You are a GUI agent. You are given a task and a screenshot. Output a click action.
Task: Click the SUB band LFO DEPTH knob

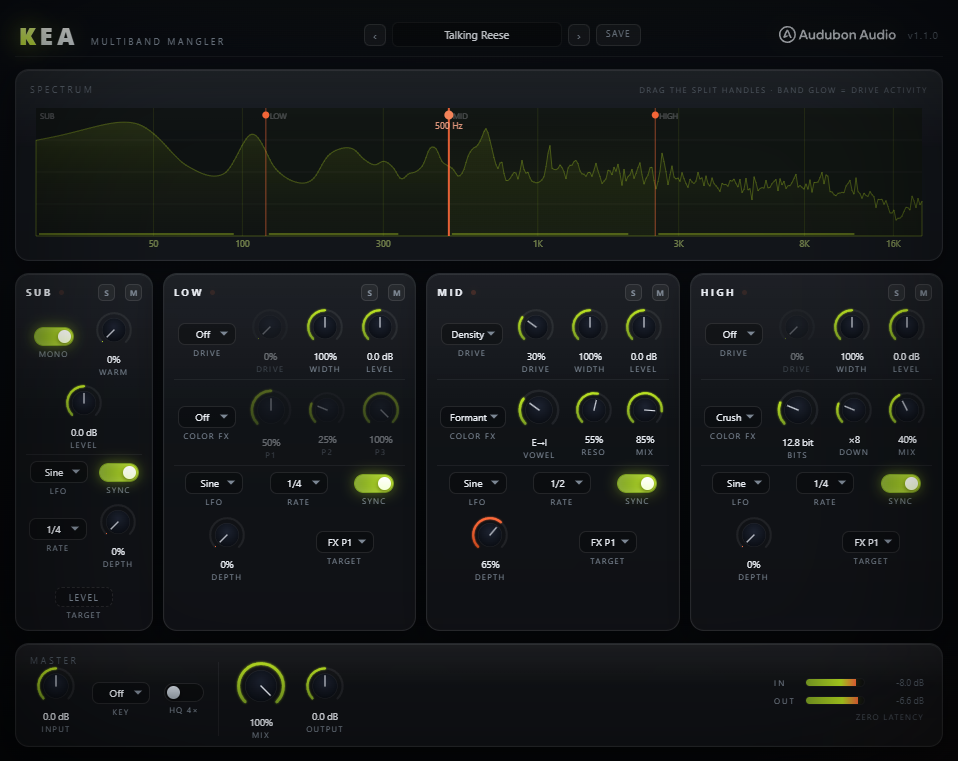(117, 522)
